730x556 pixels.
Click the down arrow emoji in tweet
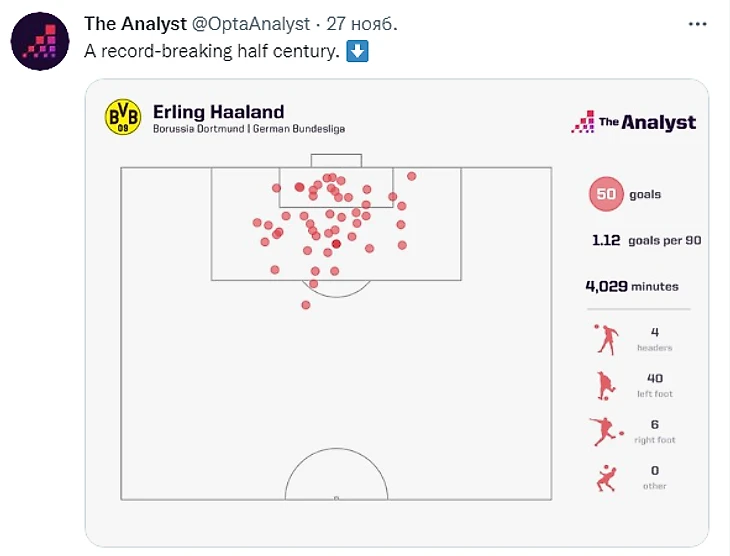357,50
